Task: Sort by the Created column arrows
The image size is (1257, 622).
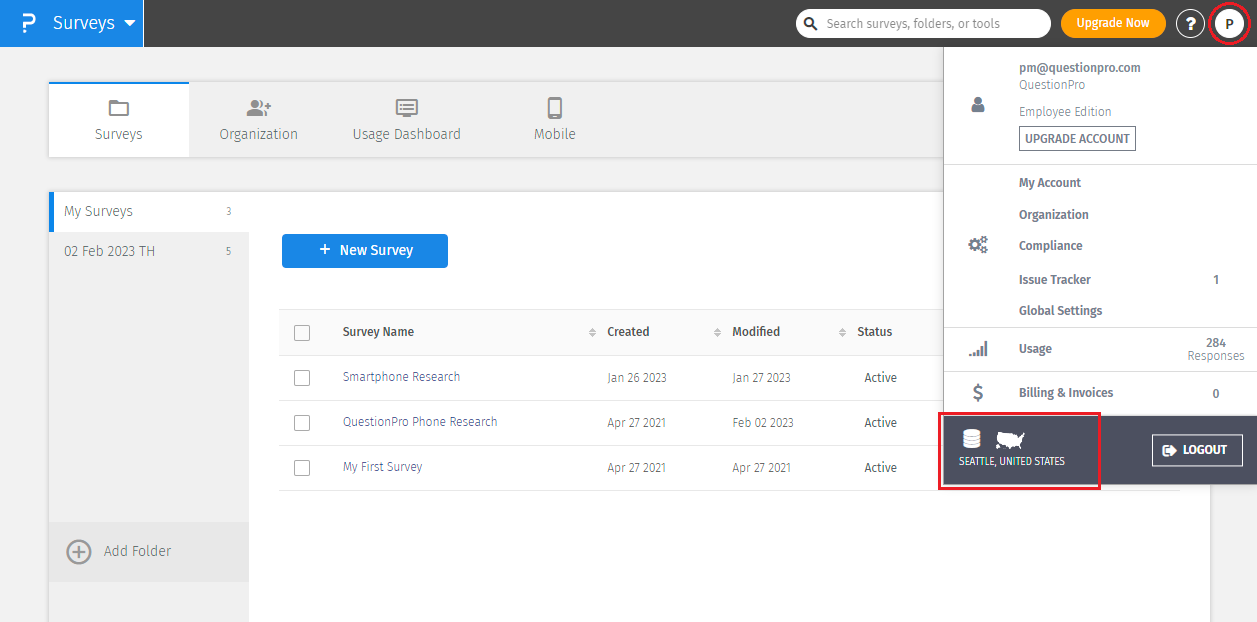Action: 717,332
